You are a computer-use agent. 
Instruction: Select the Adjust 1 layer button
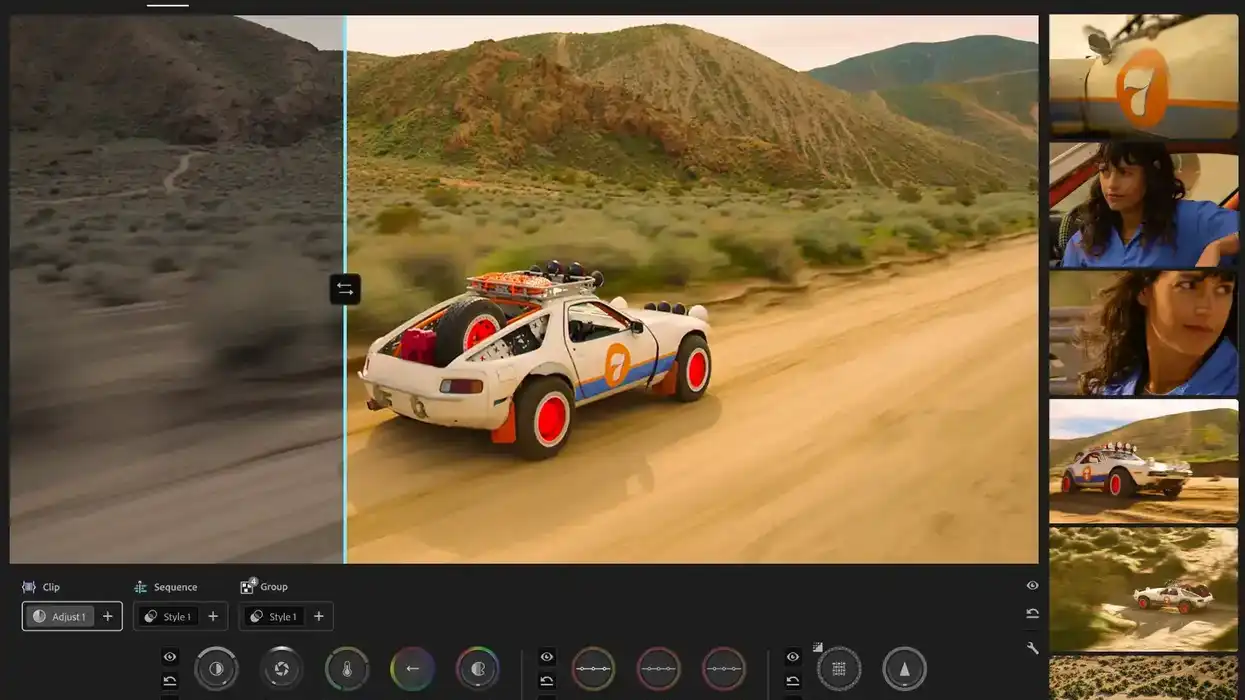point(59,616)
